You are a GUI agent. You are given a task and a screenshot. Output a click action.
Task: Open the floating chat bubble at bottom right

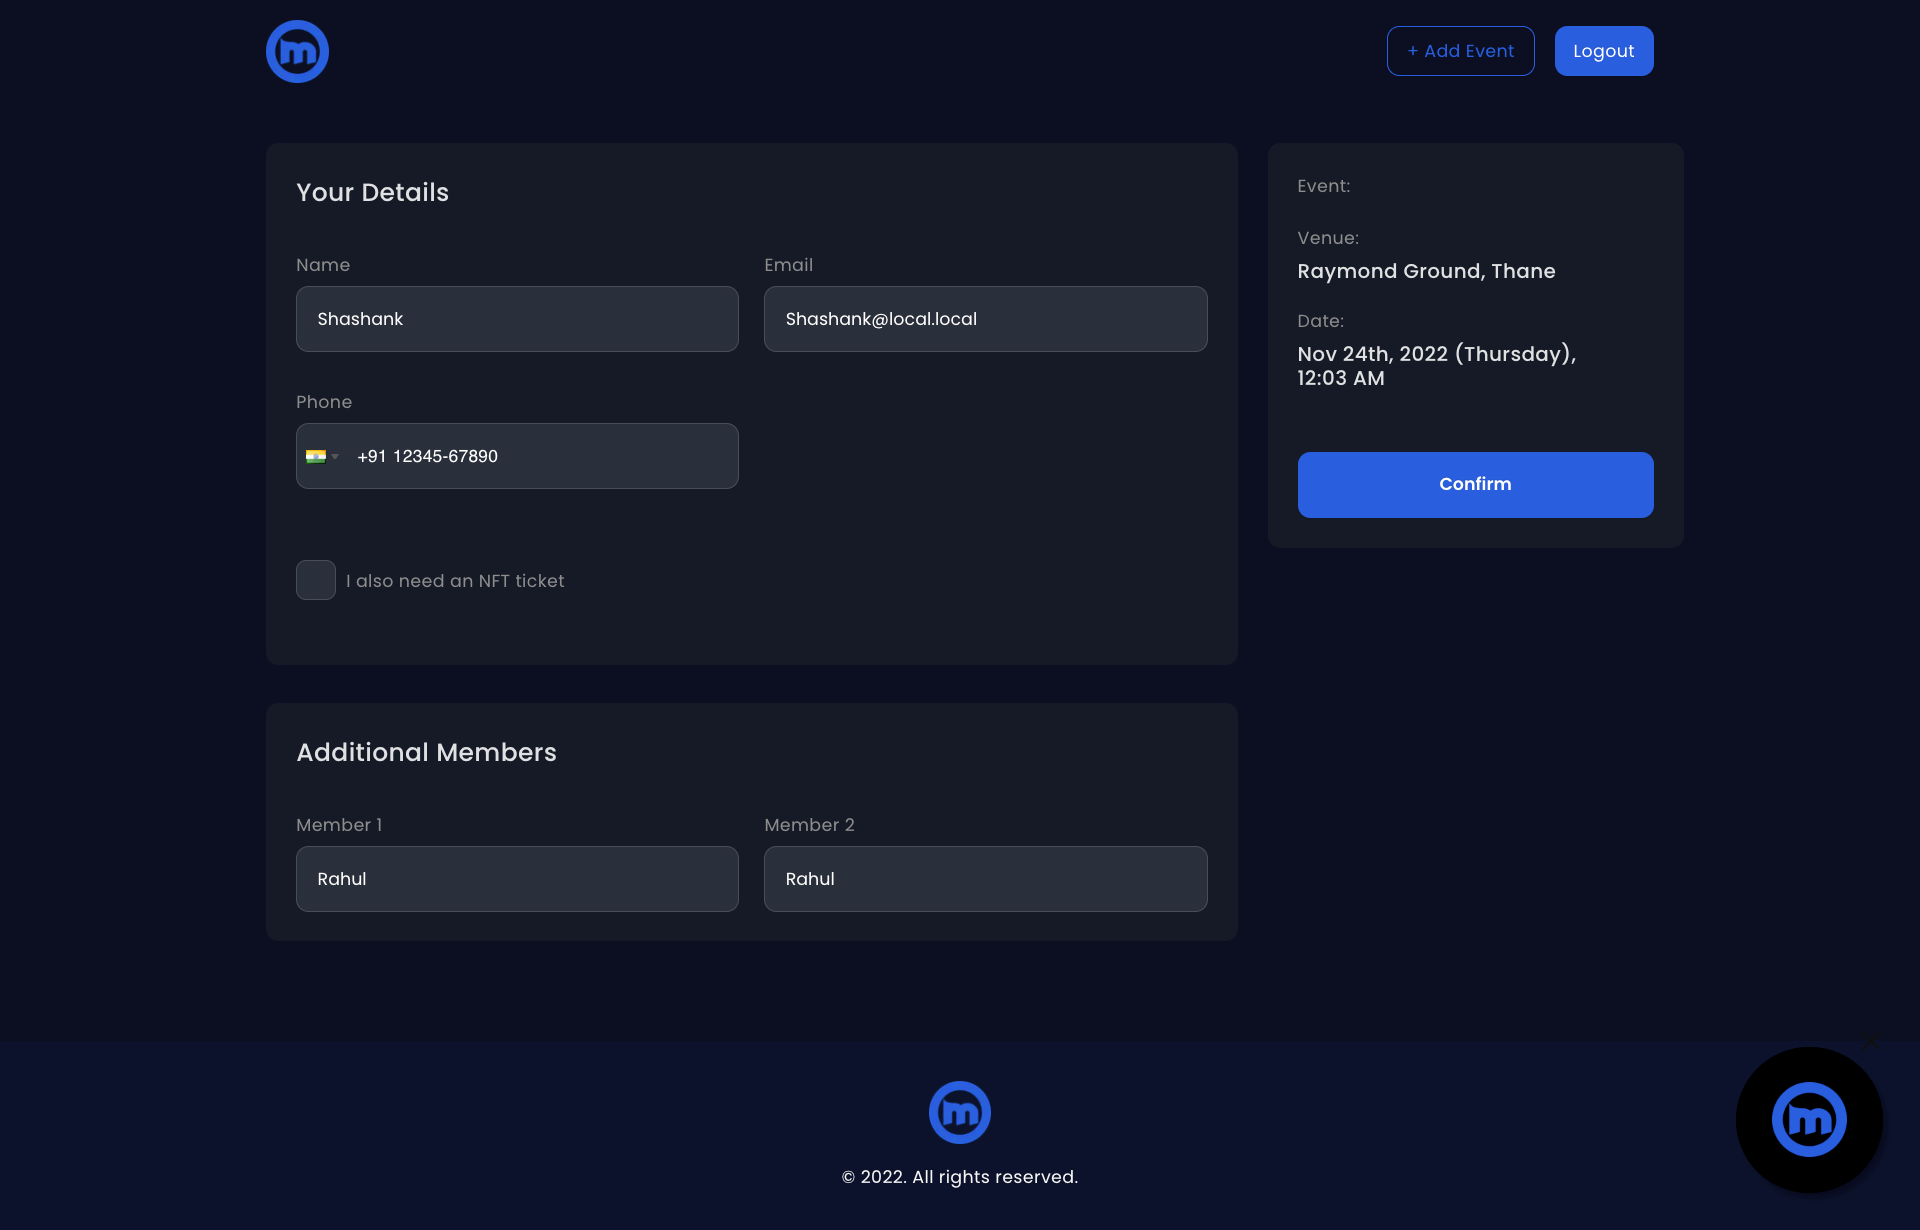tap(1808, 1120)
